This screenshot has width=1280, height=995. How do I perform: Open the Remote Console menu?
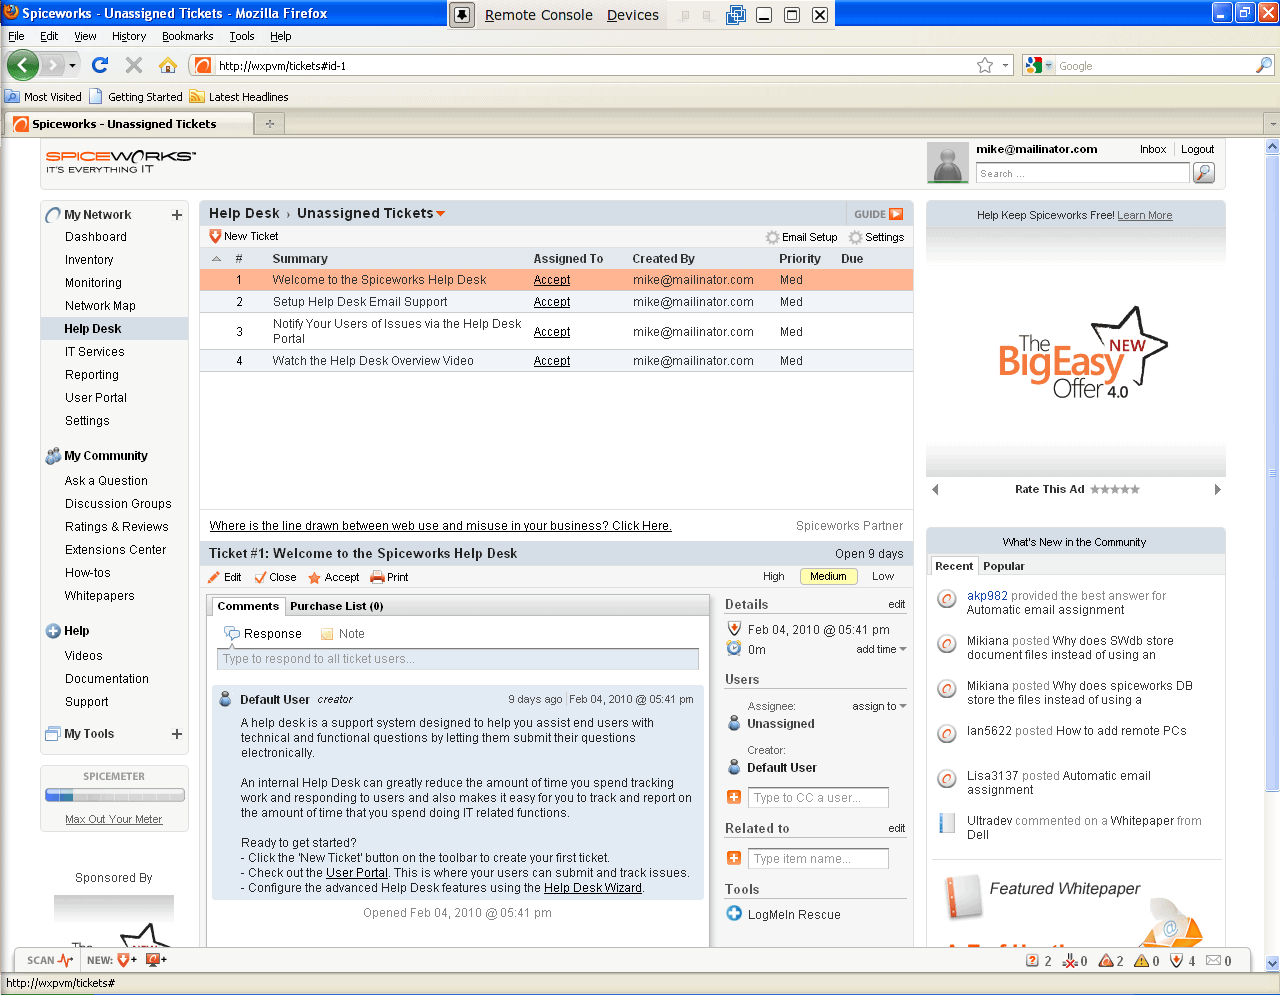[x=538, y=15]
